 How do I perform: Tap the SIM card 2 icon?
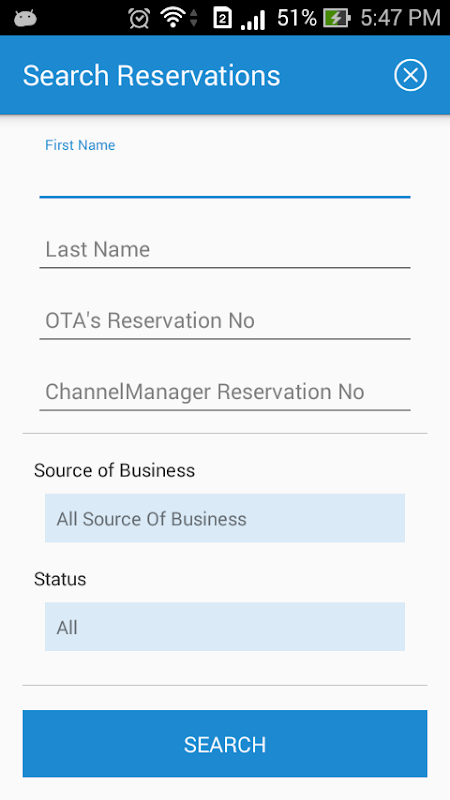coord(222,18)
